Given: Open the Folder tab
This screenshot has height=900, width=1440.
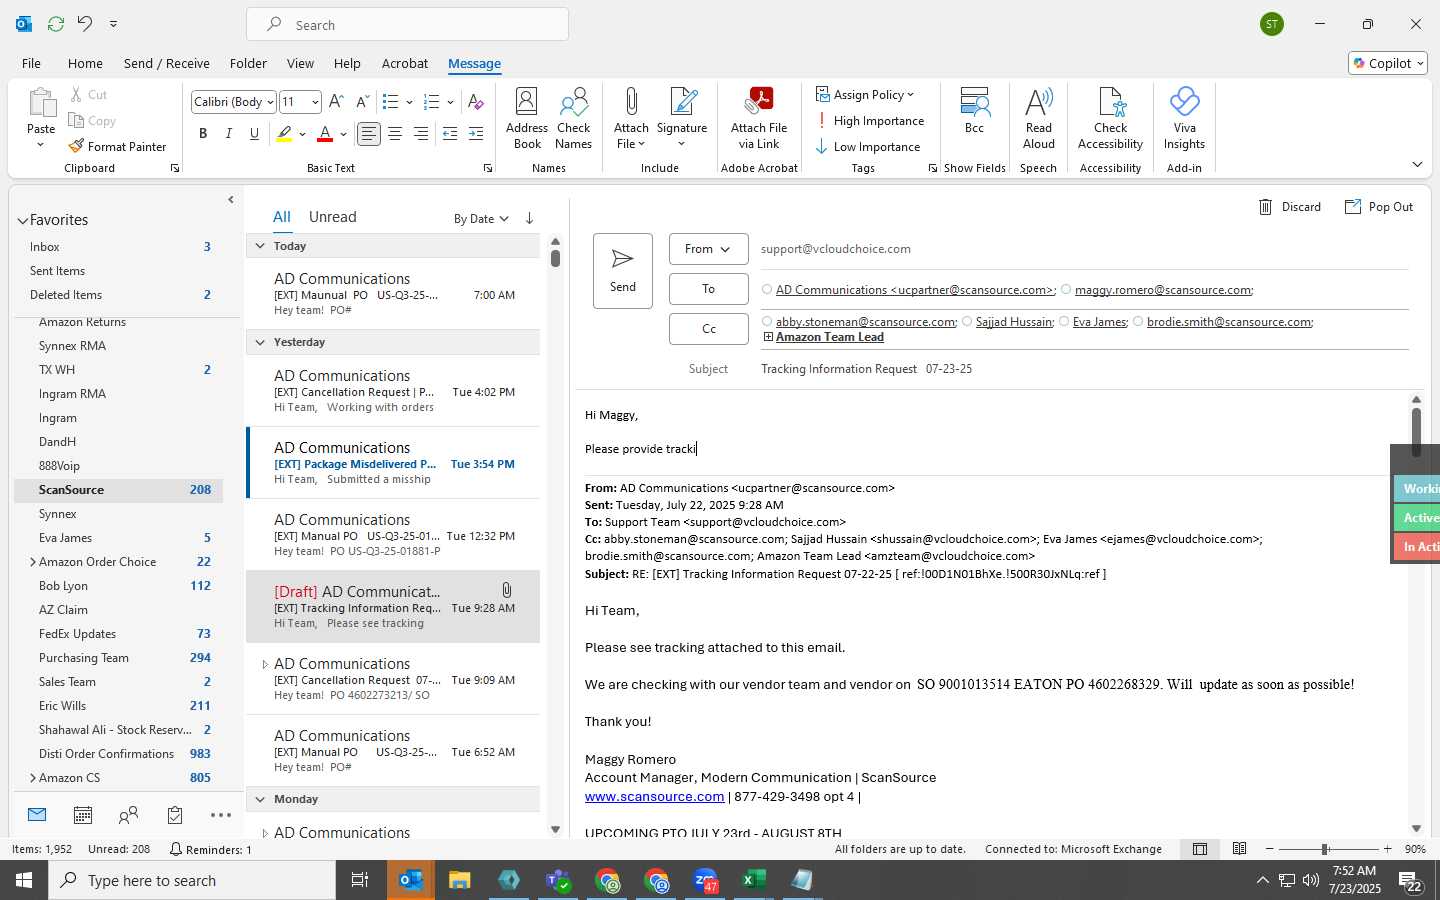Looking at the screenshot, I should click(248, 63).
